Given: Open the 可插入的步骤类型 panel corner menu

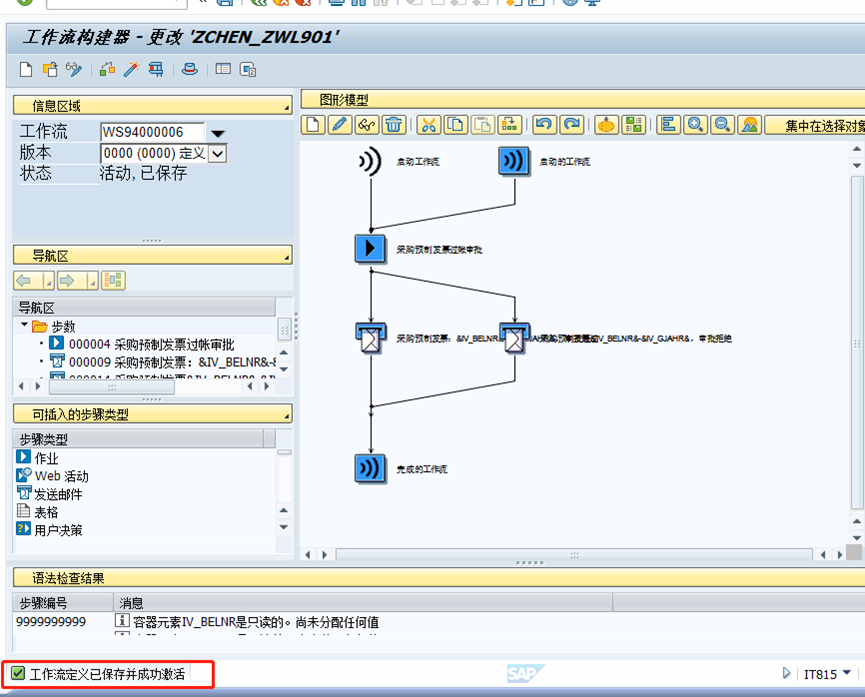Looking at the screenshot, I should point(287,417).
